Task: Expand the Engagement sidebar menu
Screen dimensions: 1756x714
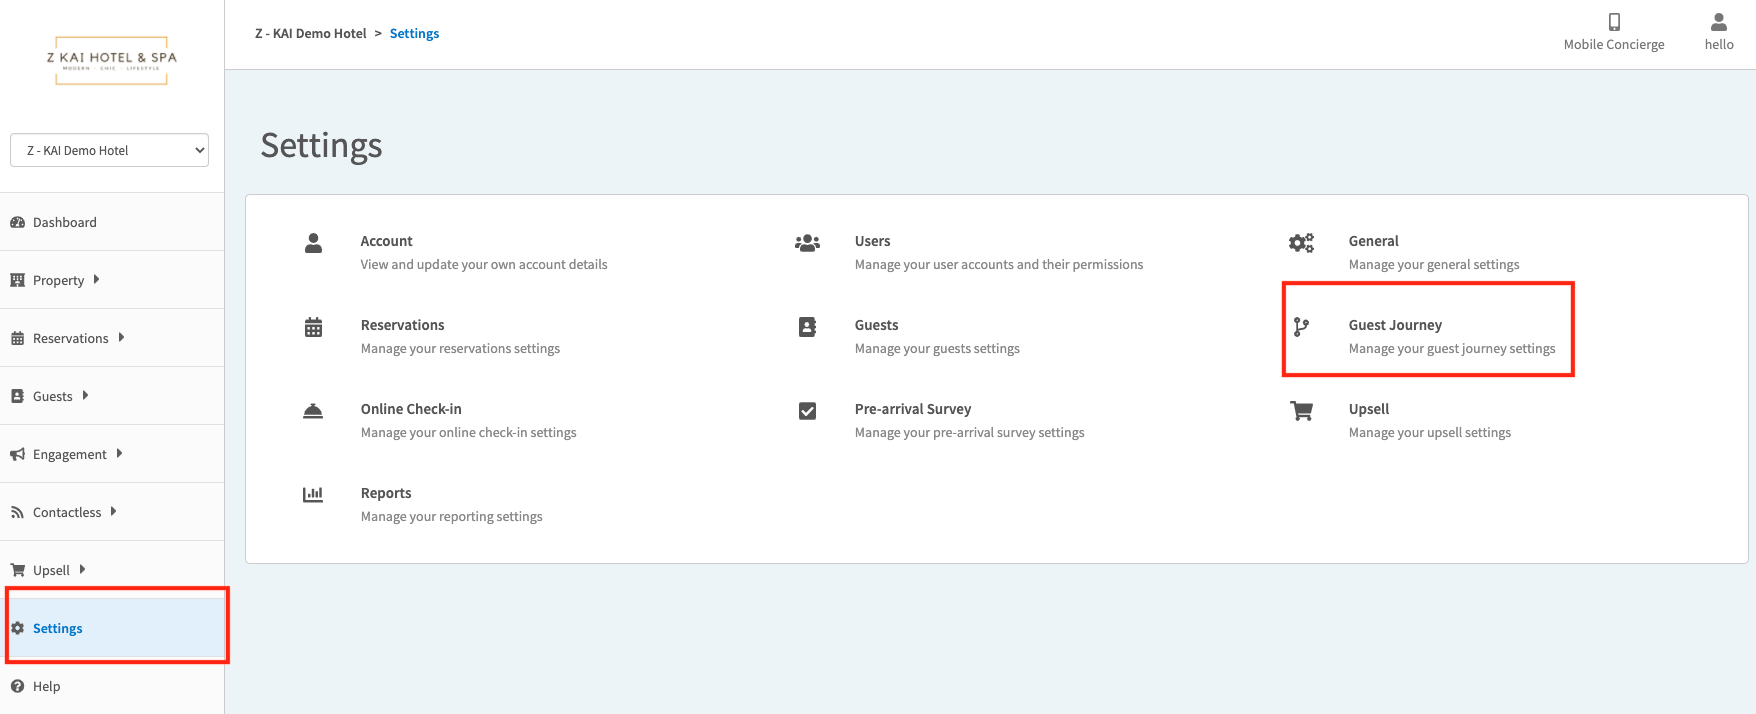Action: [70, 454]
